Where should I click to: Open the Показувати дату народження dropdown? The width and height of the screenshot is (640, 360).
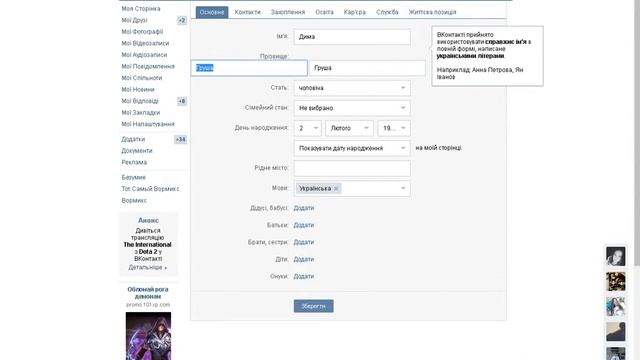click(352, 148)
